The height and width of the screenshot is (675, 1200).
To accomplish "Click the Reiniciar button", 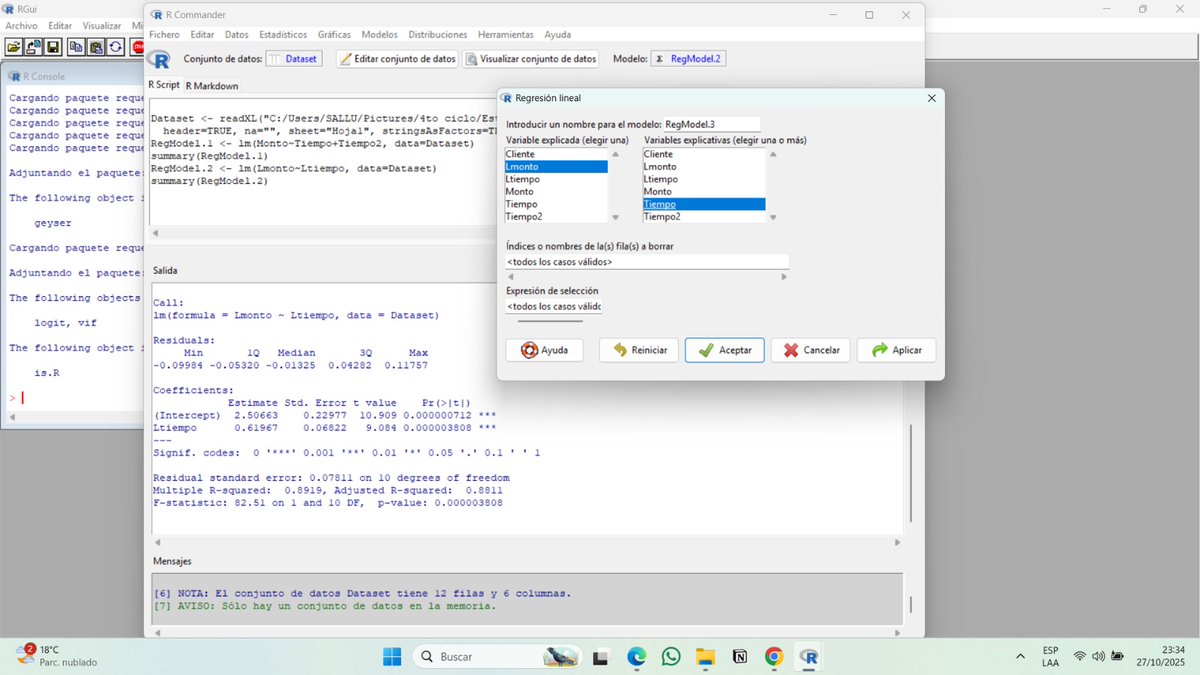I will (x=639, y=350).
